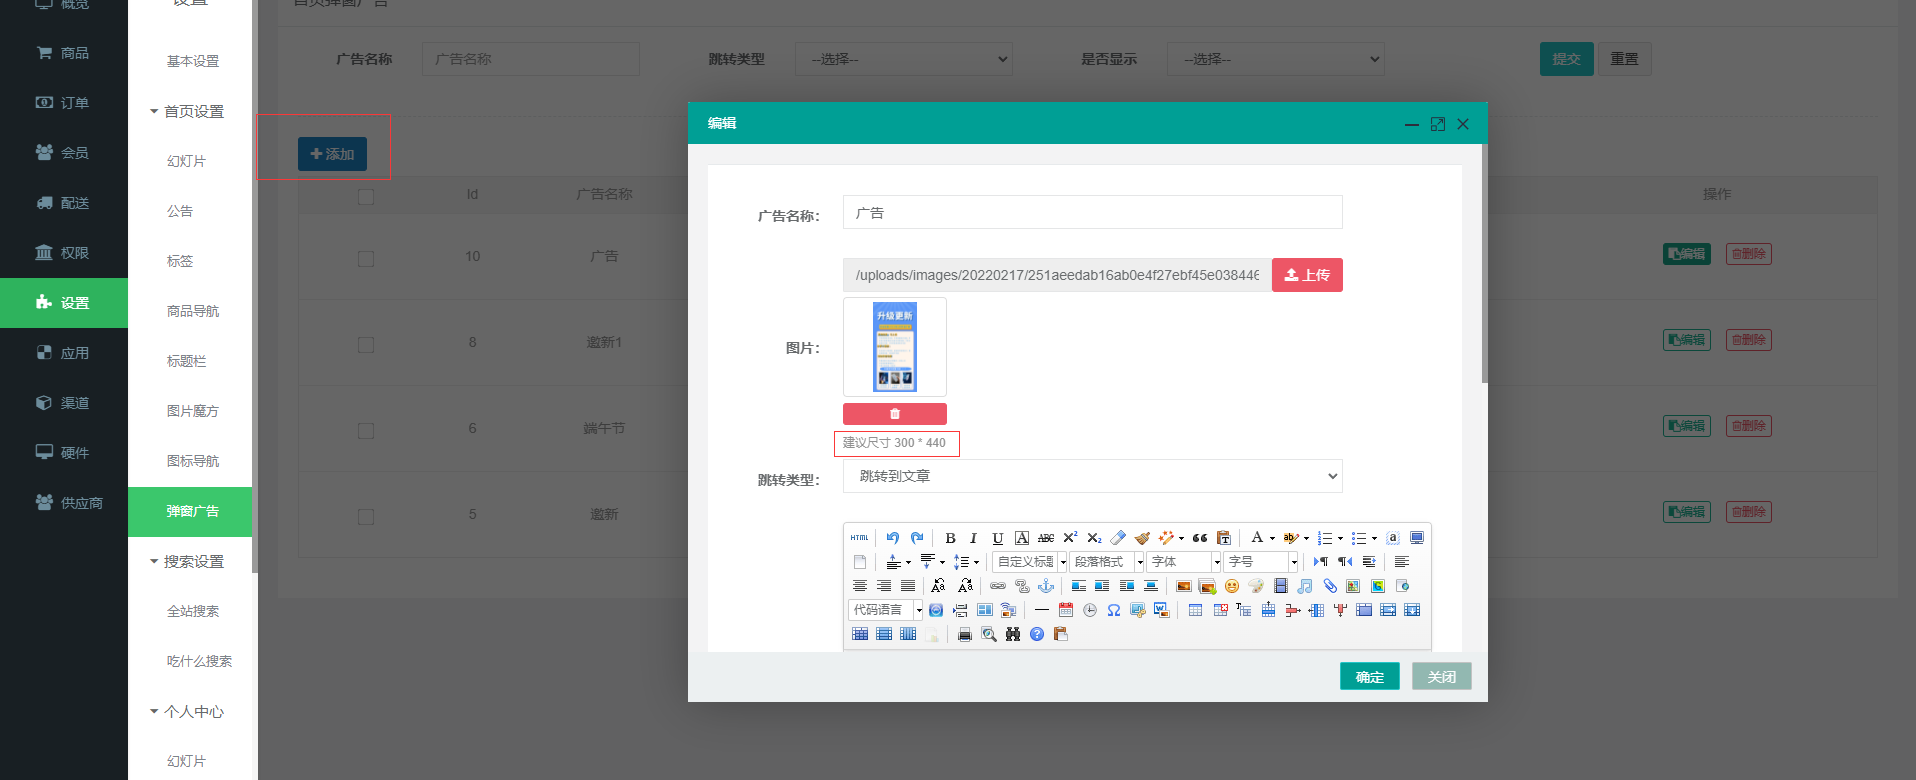Check the row with Id 6
1916x780 pixels.
366,430
